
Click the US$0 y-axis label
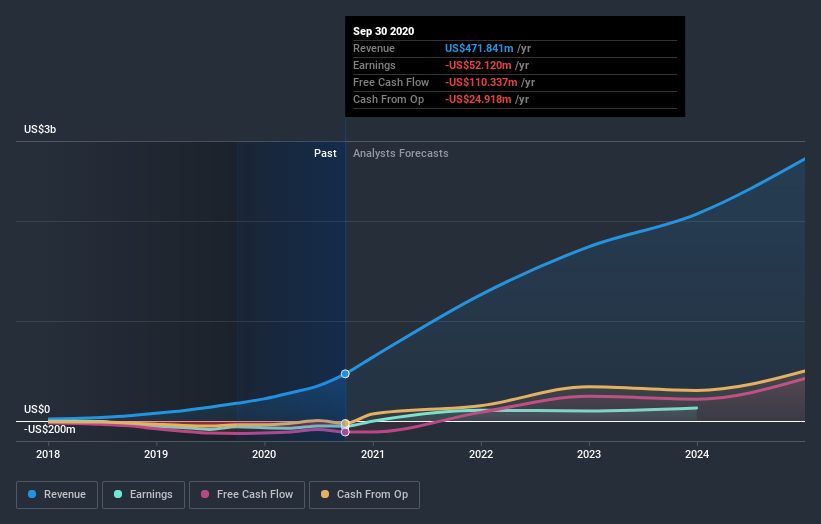point(37,409)
